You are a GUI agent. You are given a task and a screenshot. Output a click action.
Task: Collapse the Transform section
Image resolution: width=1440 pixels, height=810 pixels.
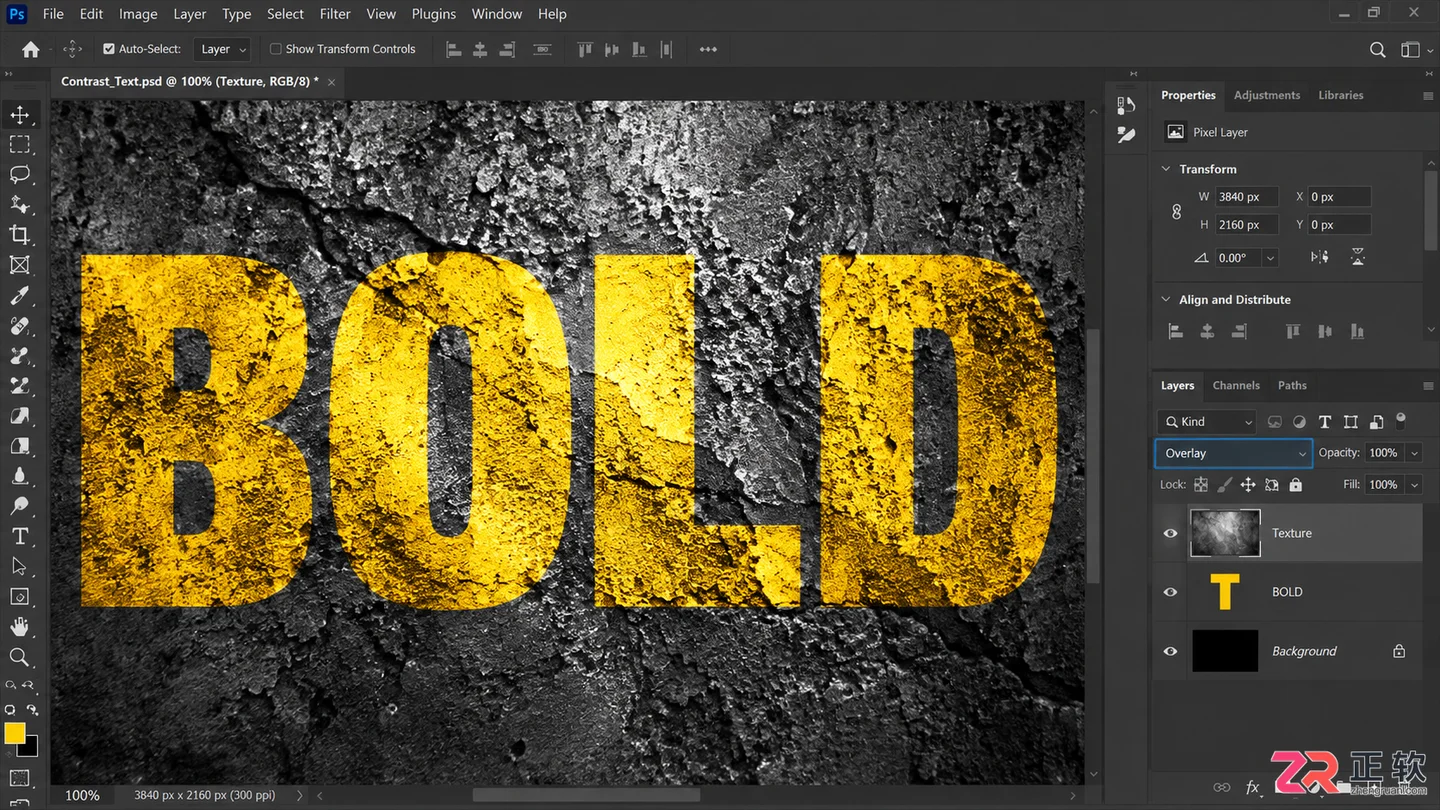1166,169
